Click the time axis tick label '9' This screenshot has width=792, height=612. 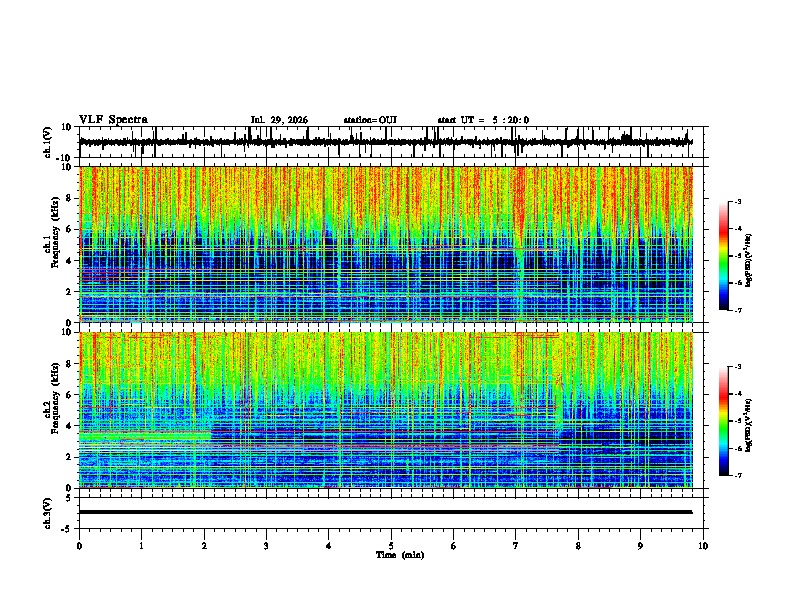click(640, 546)
